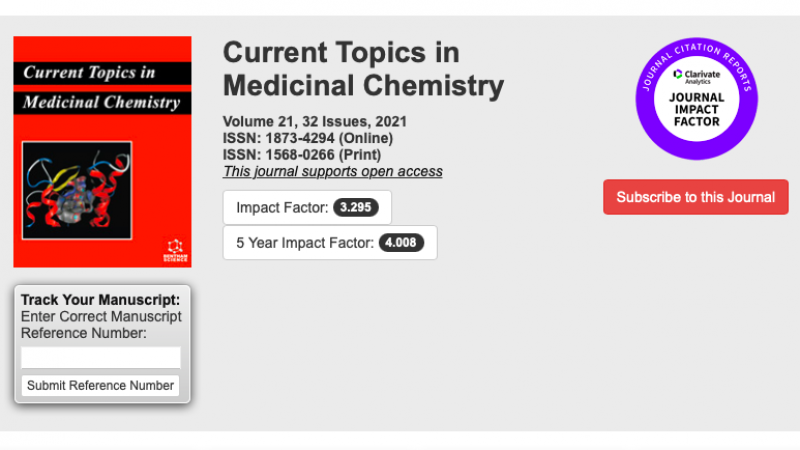
Task: Click the "Medicinal Chemistry" band on cover
Action: click(x=101, y=102)
